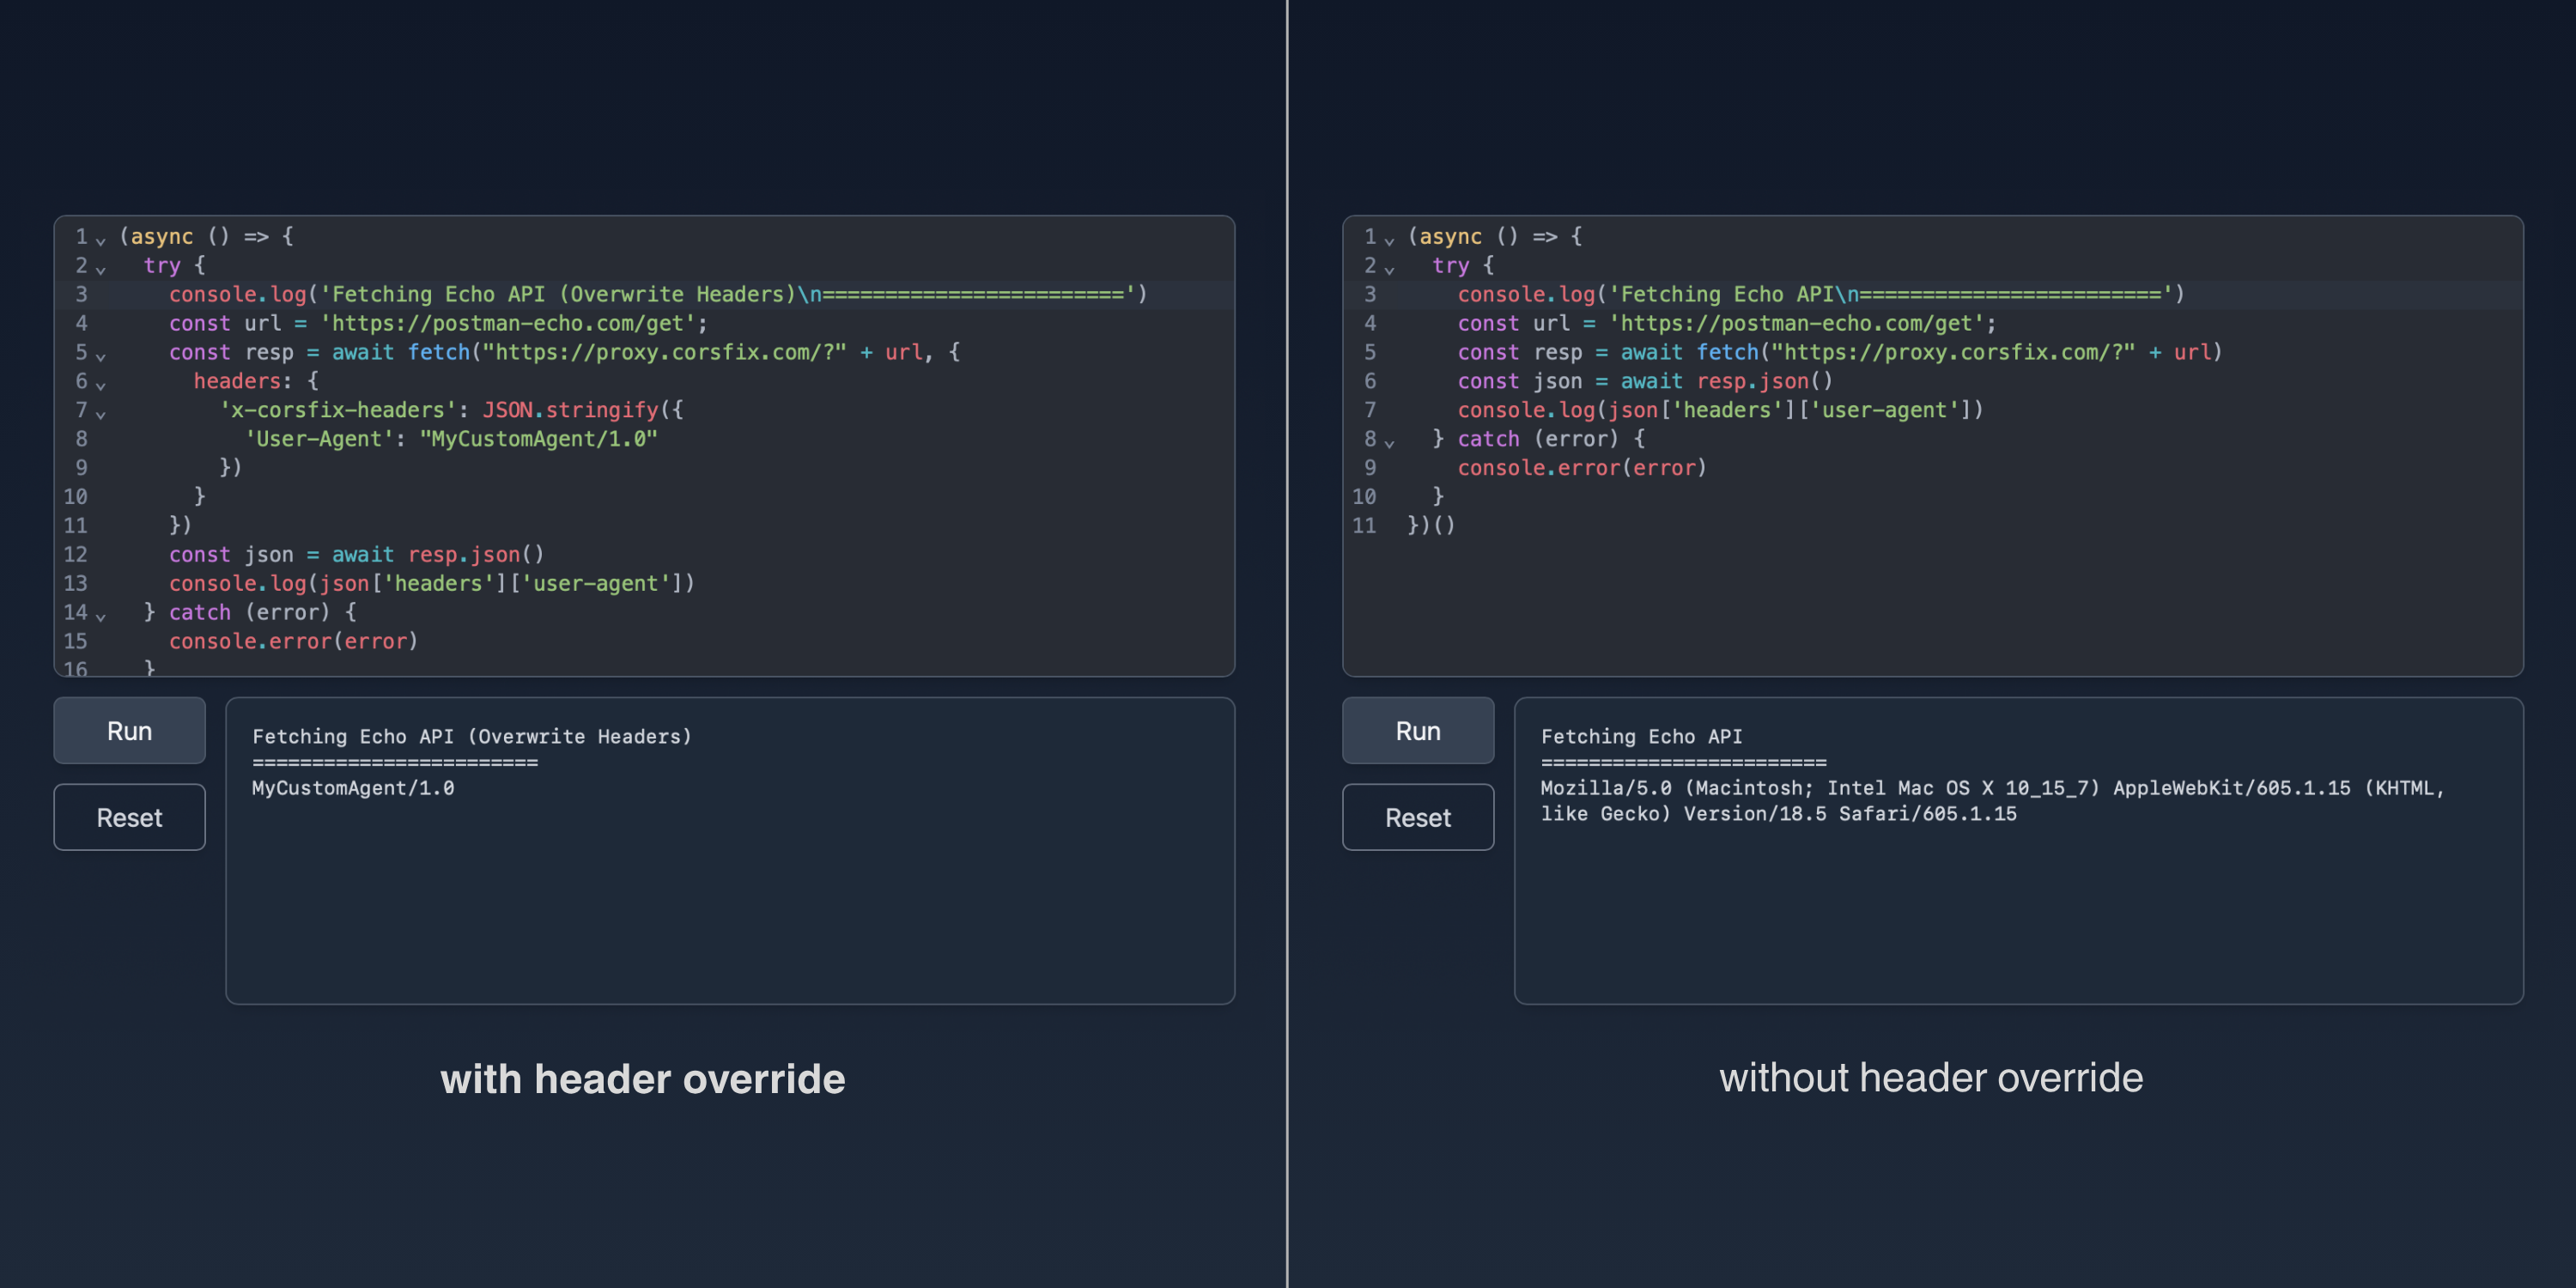Collapse x-corsfix-headers block on left line 7
This screenshot has width=2576, height=1288.
point(101,413)
